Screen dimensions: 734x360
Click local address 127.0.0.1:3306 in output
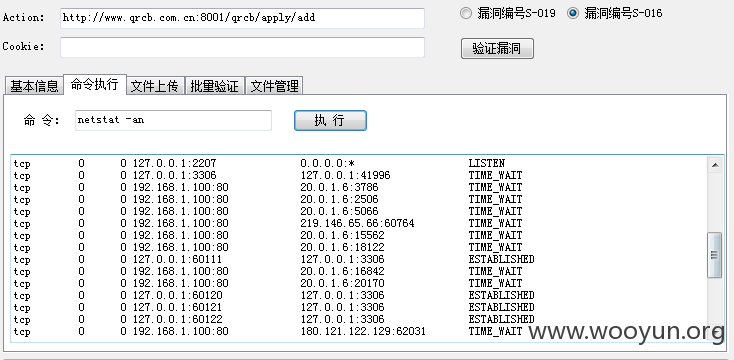coord(174,176)
